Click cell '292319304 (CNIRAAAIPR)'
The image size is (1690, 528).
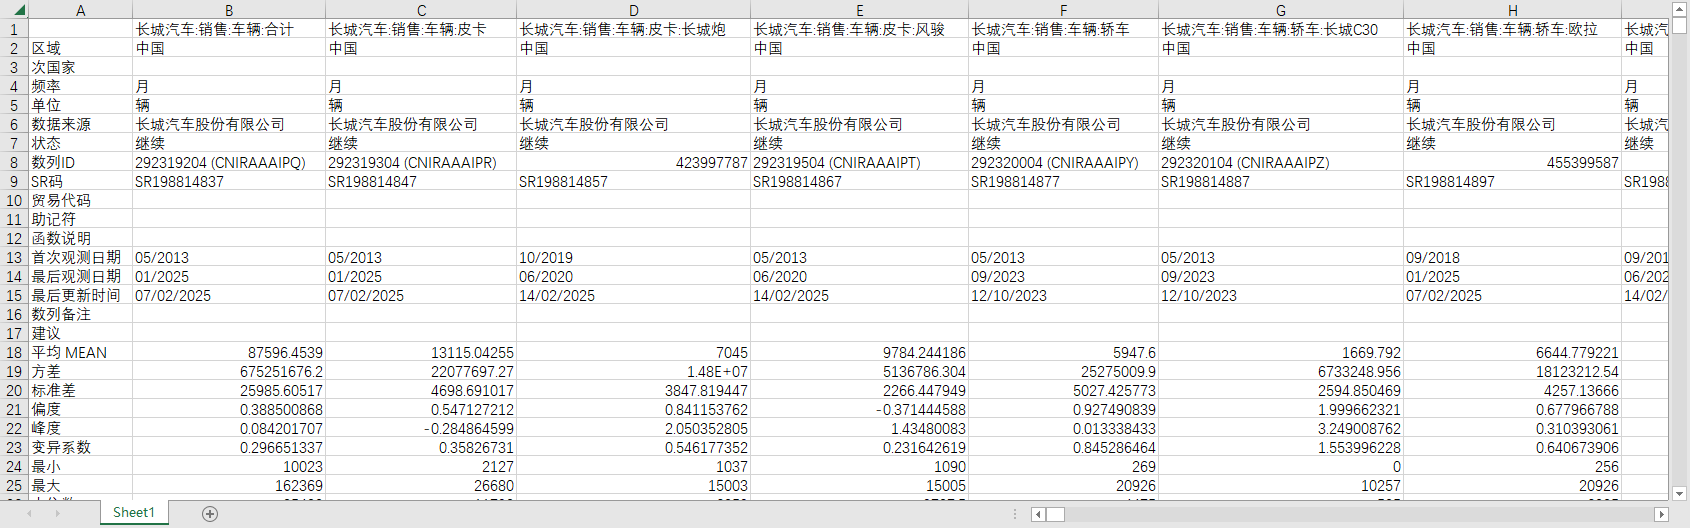pyautogui.click(x=421, y=162)
